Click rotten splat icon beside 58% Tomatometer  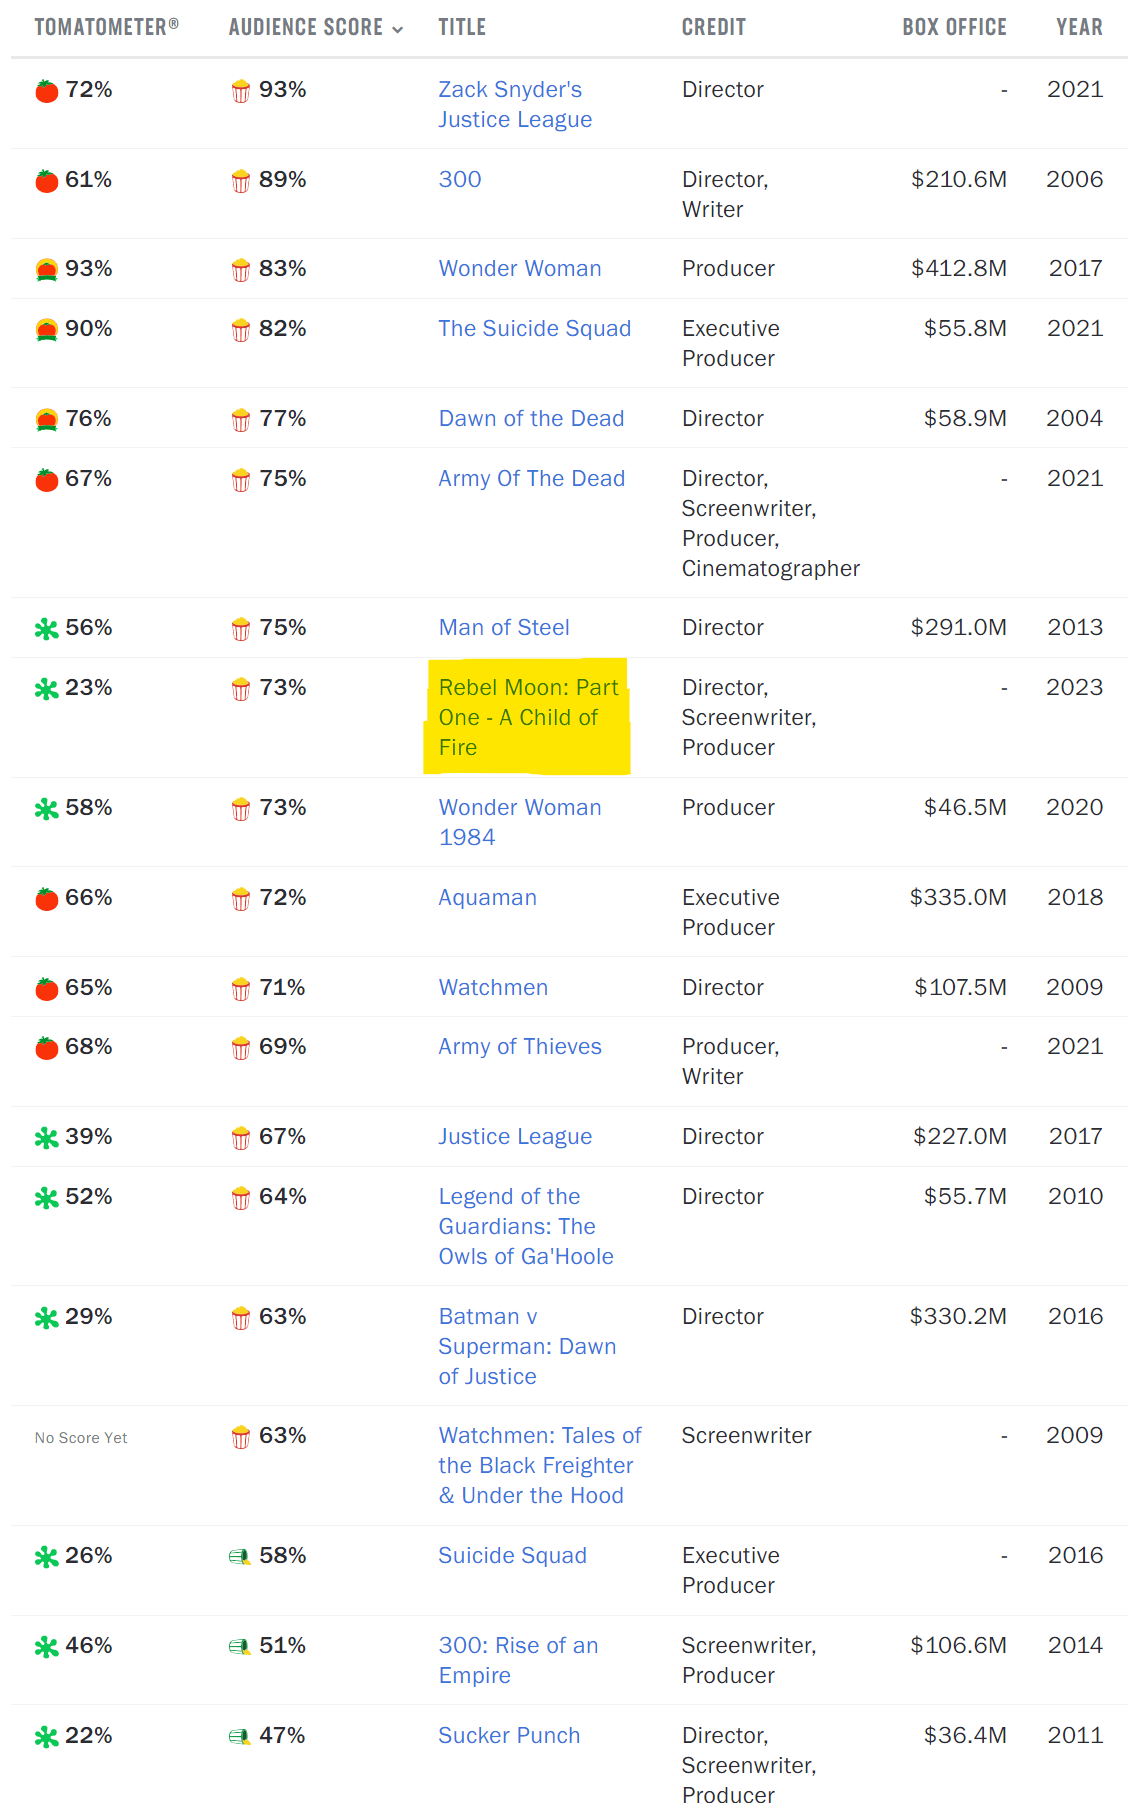[x=46, y=809]
